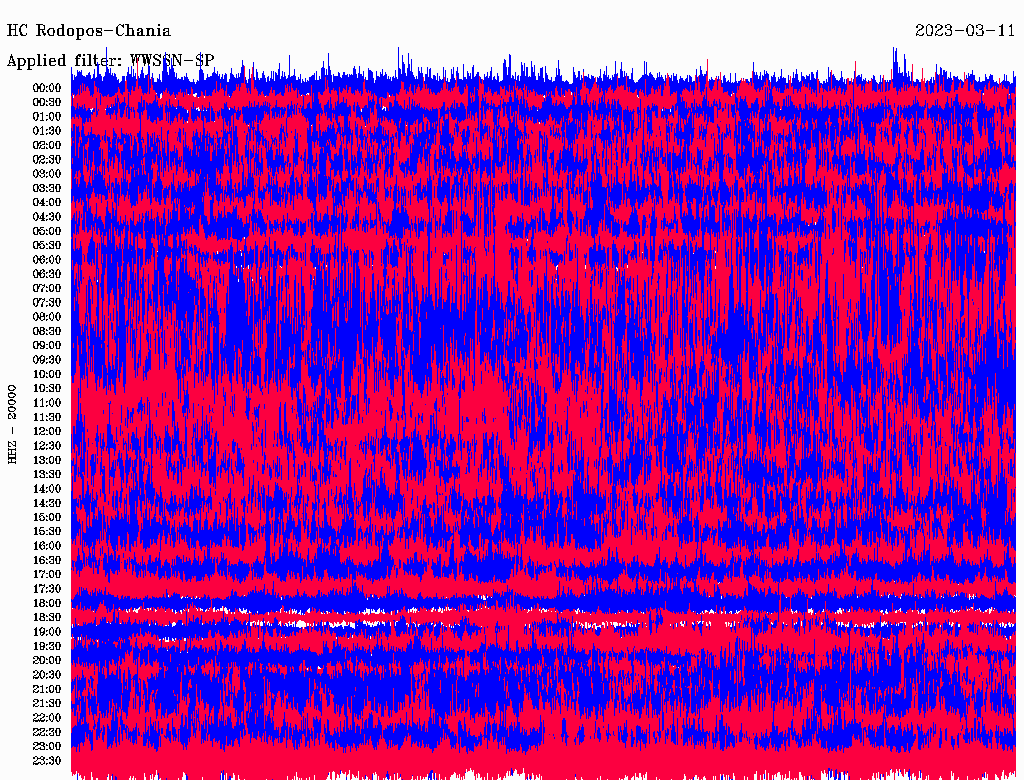Click the 04:00 time row label
The image size is (1024, 780).
click(47, 203)
